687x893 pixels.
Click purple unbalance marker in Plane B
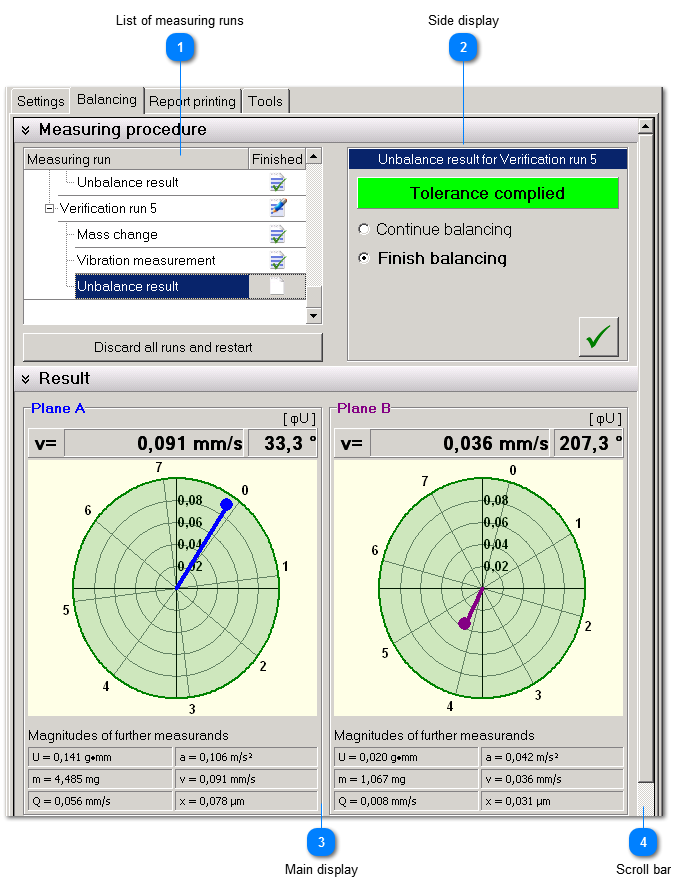pyautogui.click(x=464, y=623)
